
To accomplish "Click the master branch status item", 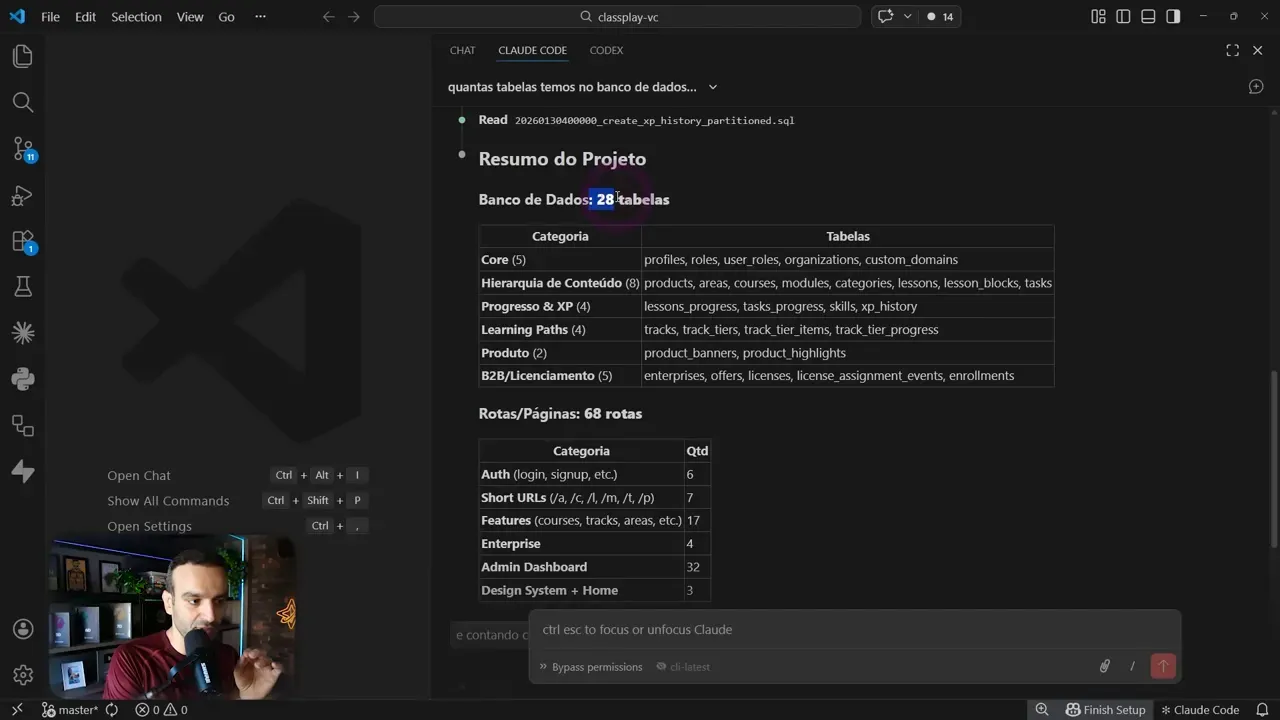I will pos(70,710).
